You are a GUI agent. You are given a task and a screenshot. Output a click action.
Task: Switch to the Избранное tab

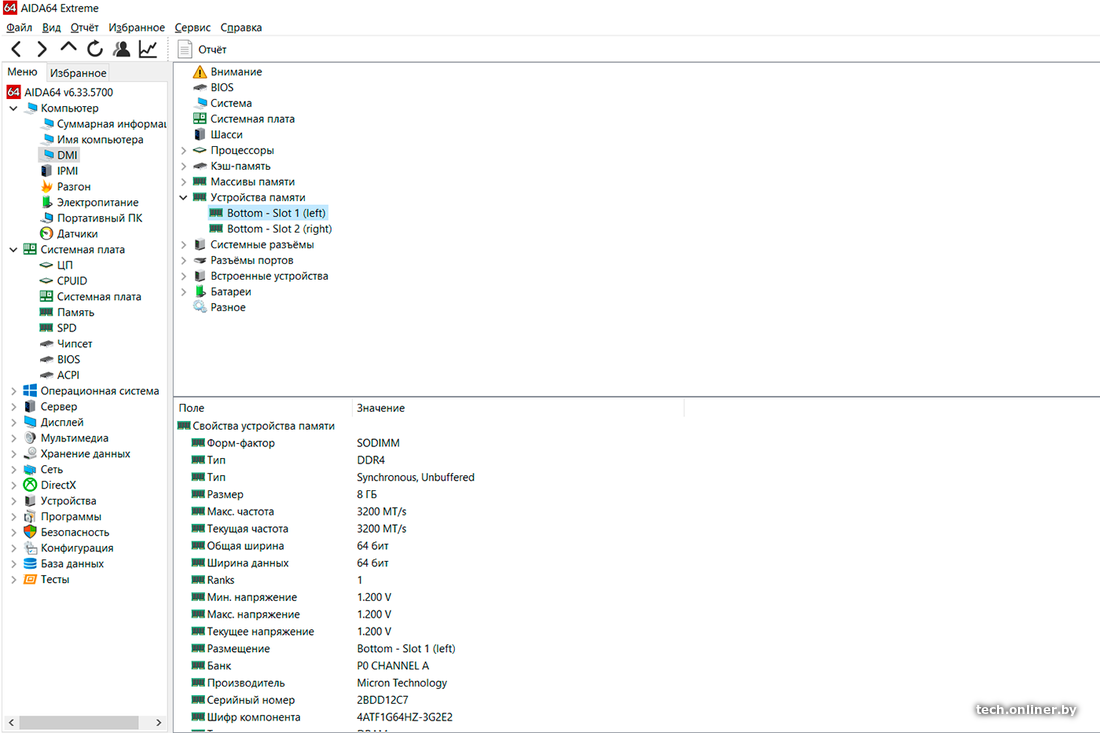click(x=78, y=73)
